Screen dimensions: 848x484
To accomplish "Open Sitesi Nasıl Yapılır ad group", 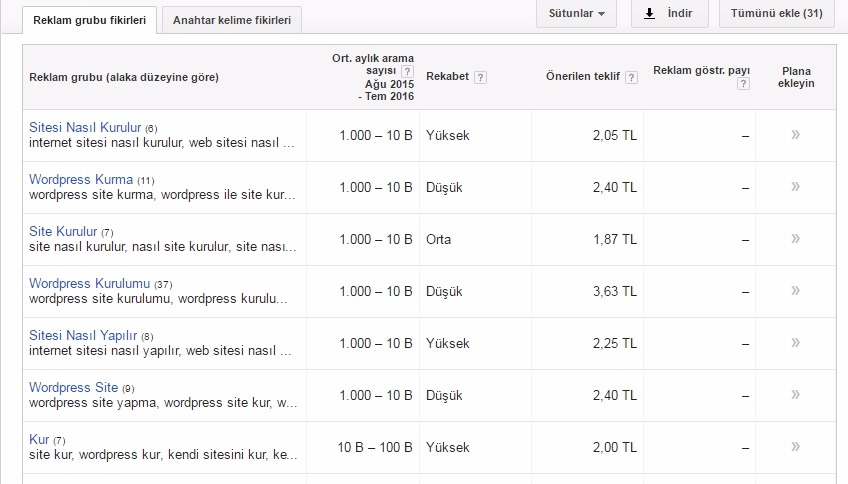I will coord(83,335).
